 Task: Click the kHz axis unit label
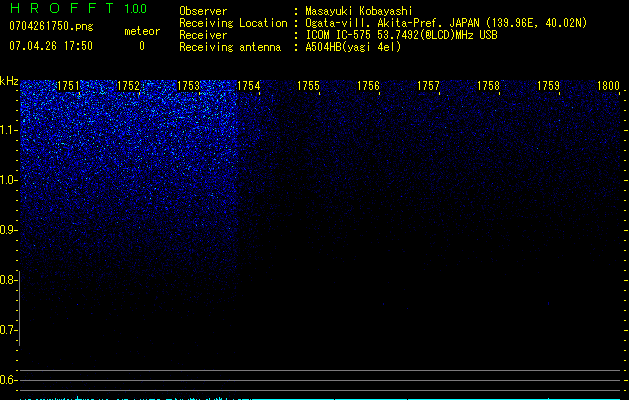tap(9, 81)
